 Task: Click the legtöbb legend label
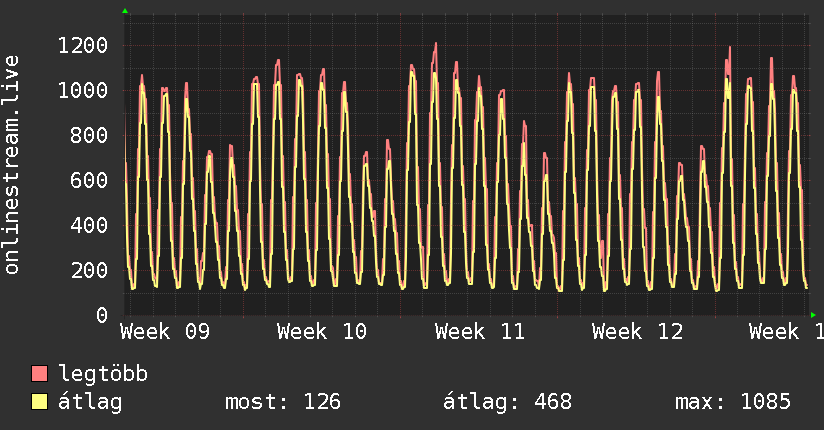103,375
